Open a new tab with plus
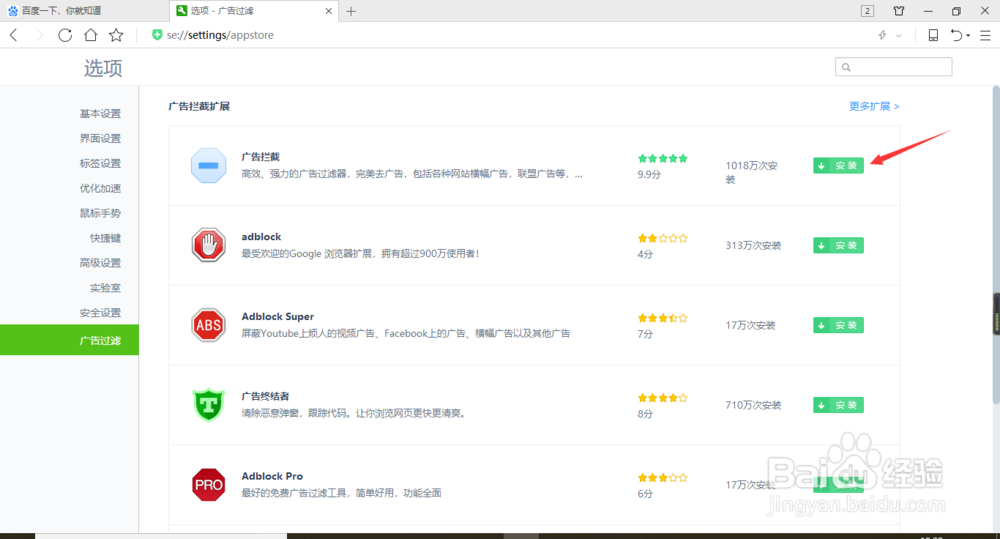 click(x=351, y=11)
